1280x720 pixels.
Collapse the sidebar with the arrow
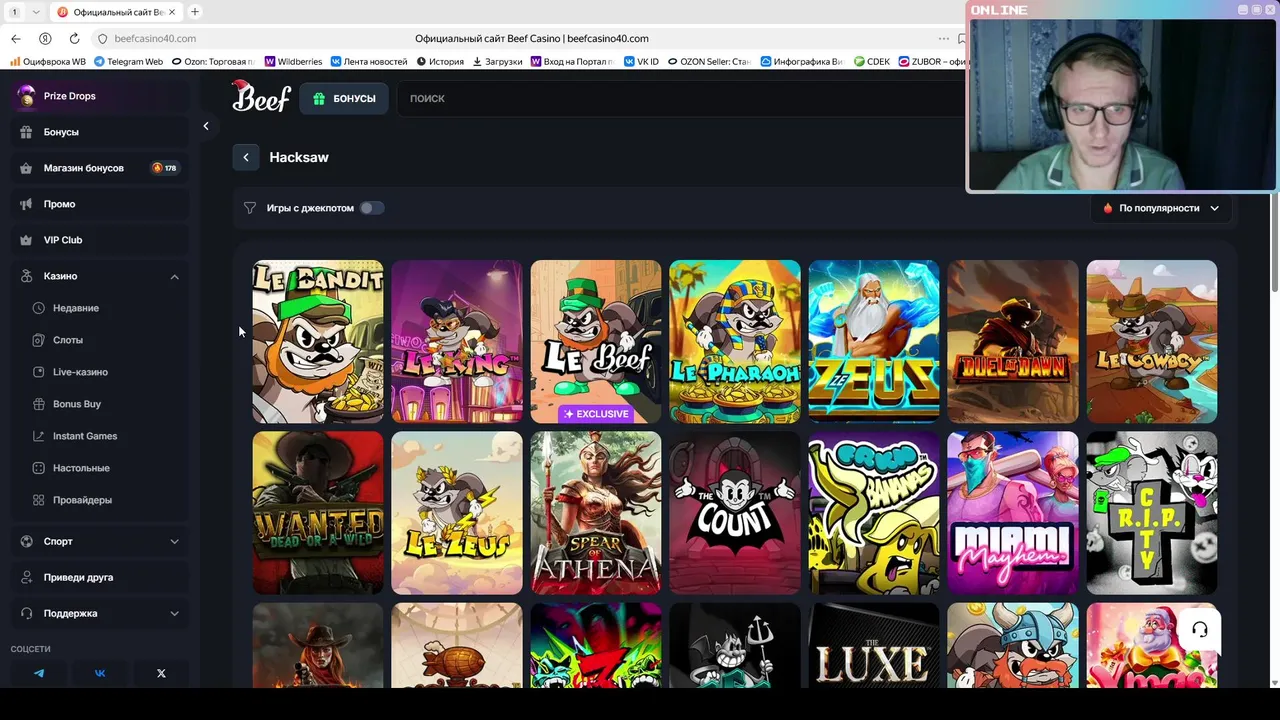coord(206,126)
